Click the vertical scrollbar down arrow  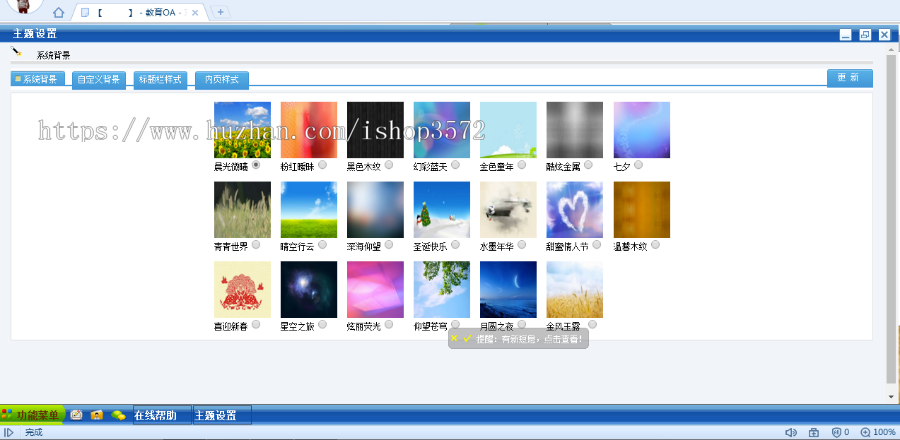click(x=891, y=396)
